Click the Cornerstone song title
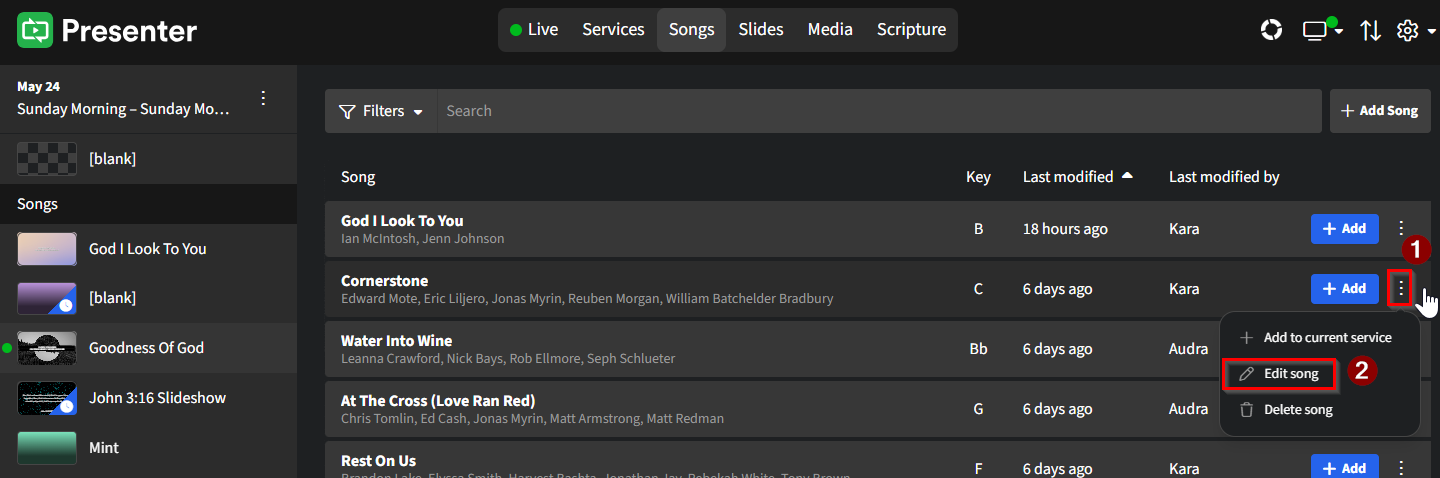This screenshot has height=478, width=1440. (x=384, y=281)
